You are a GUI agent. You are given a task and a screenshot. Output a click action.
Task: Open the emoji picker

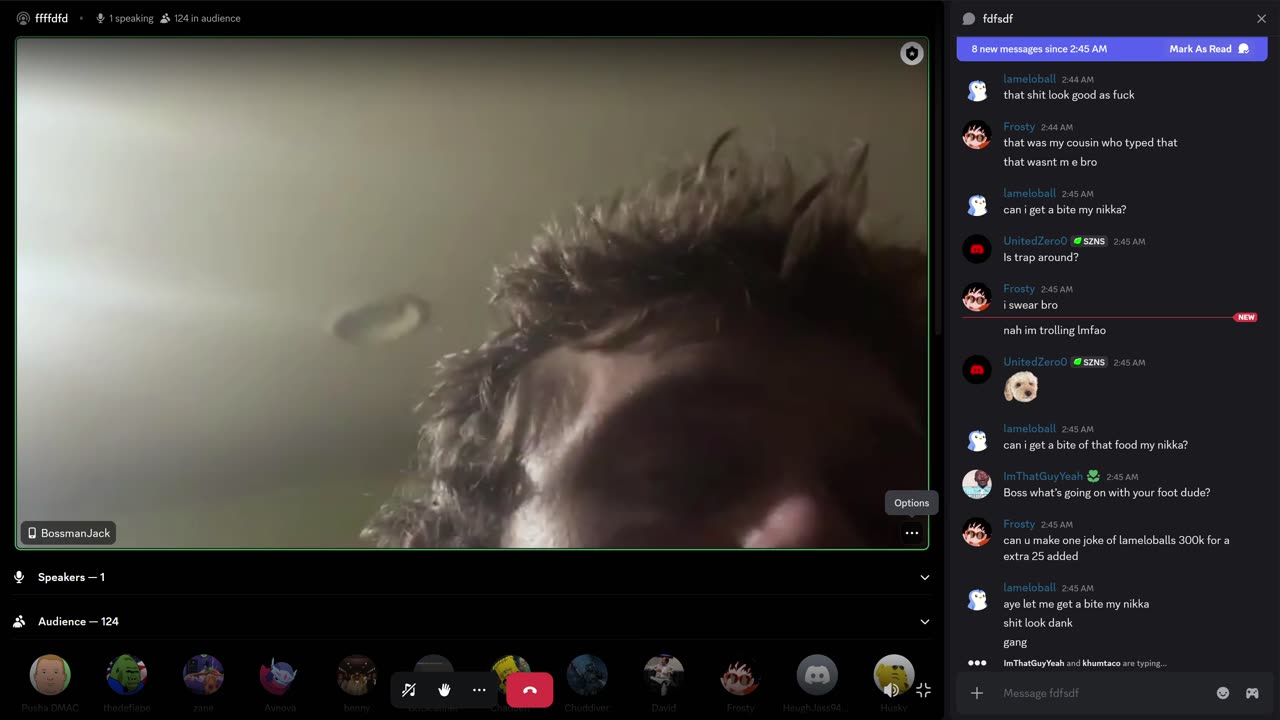pyautogui.click(x=1222, y=693)
